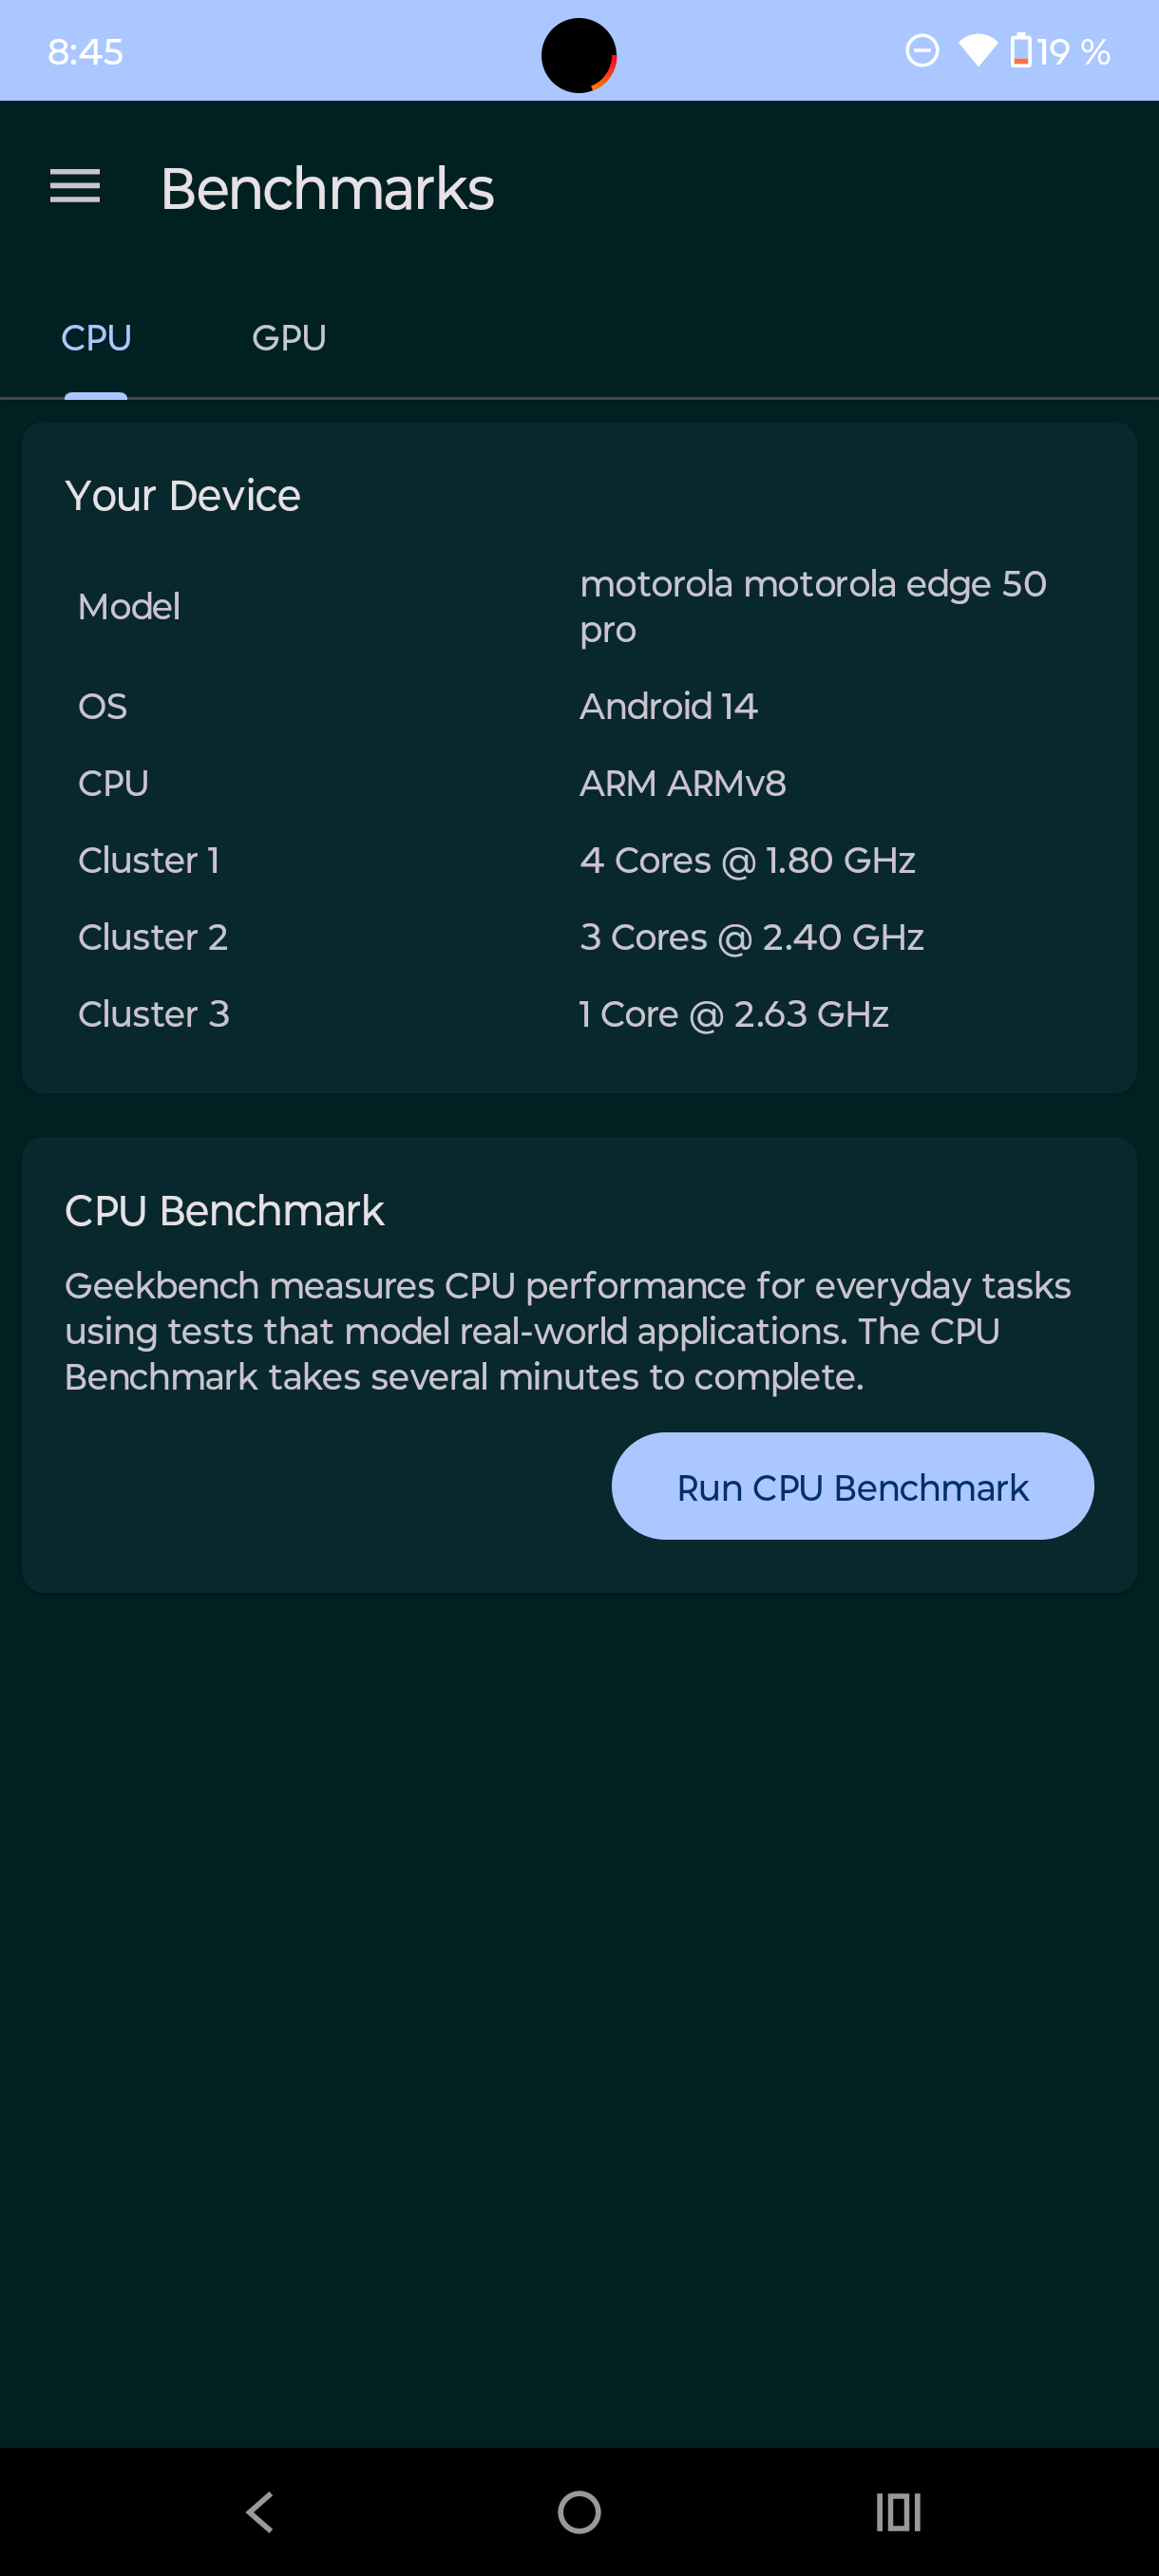Switch to the GPU tab

(289, 338)
